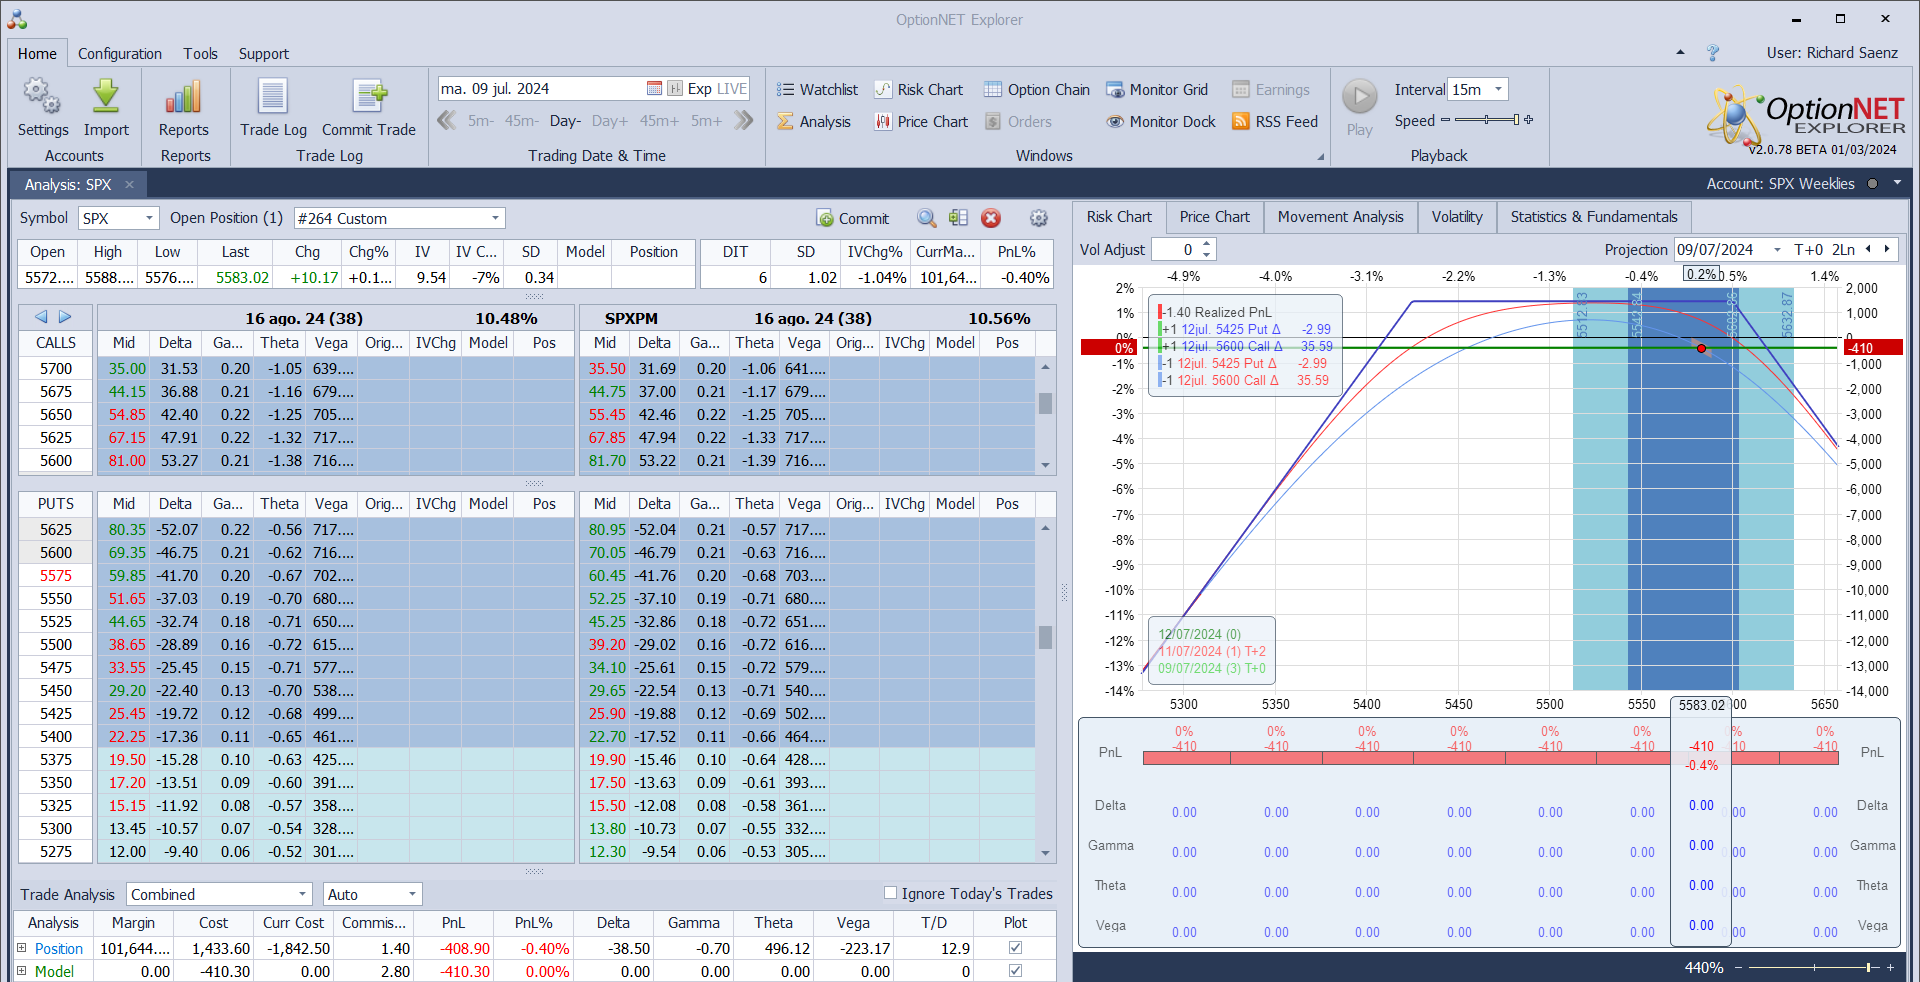This screenshot has width=1920, height=982.
Task: Open the Open Position #264 Custom dropdown
Action: 496,218
